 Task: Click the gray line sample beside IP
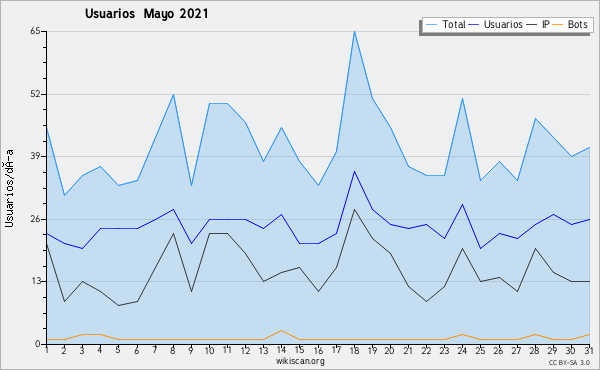click(x=532, y=25)
